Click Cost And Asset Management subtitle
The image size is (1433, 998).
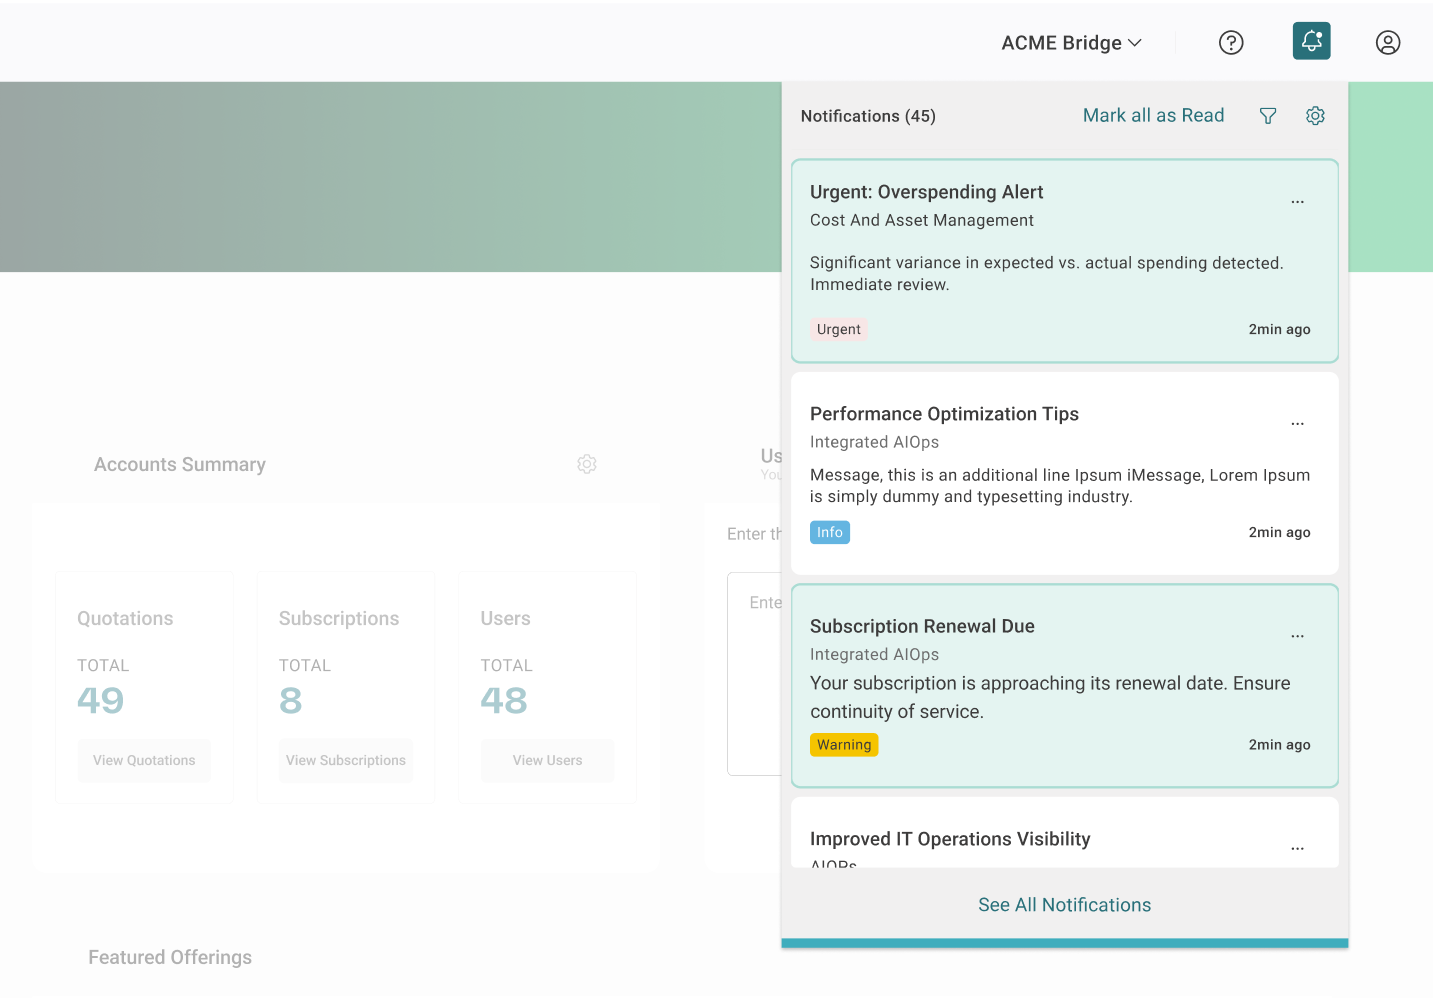pos(922,220)
